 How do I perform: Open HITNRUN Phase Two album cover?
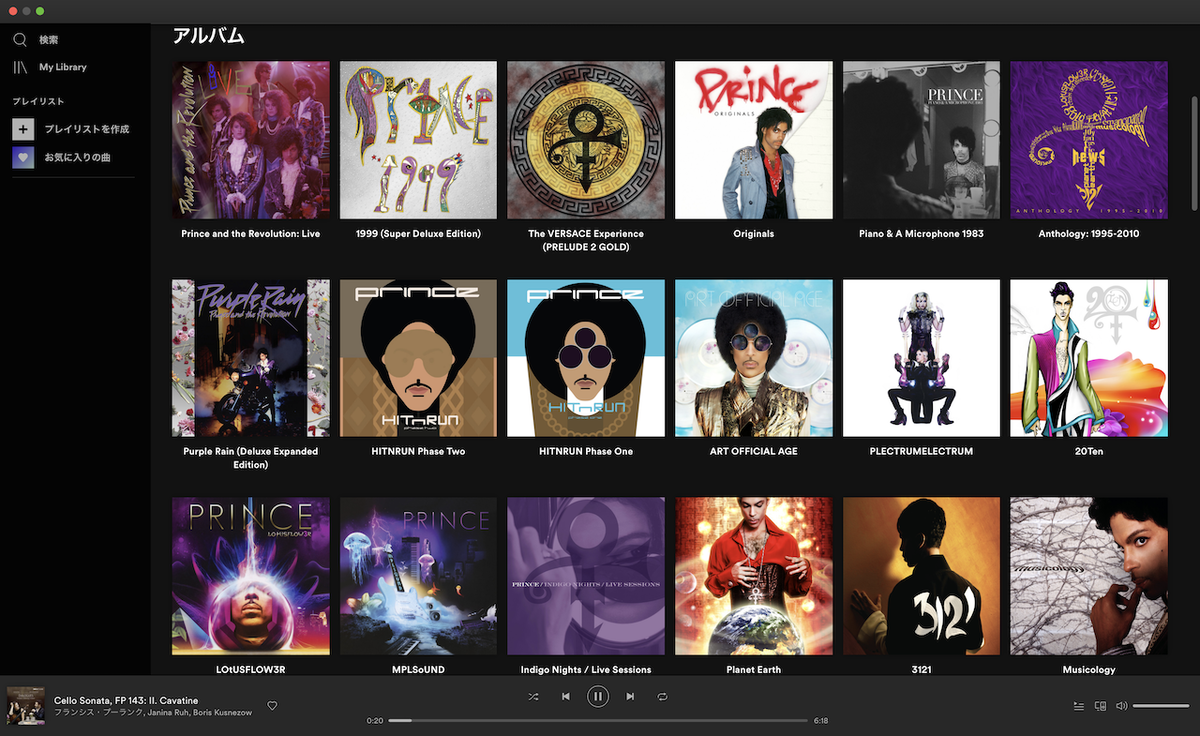[x=418, y=358]
